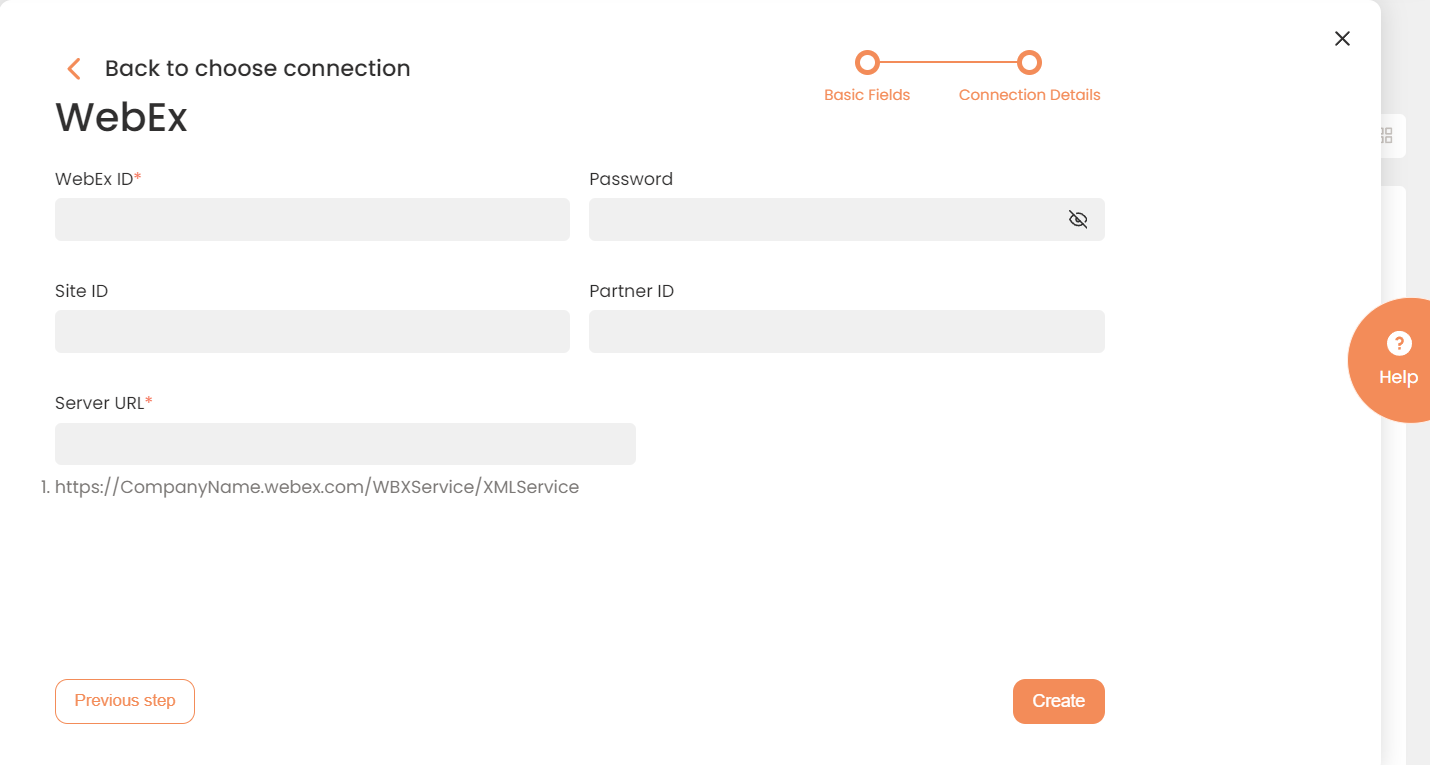Click the back chevron arrow icon
1430x765 pixels.
(x=73, y=69)
